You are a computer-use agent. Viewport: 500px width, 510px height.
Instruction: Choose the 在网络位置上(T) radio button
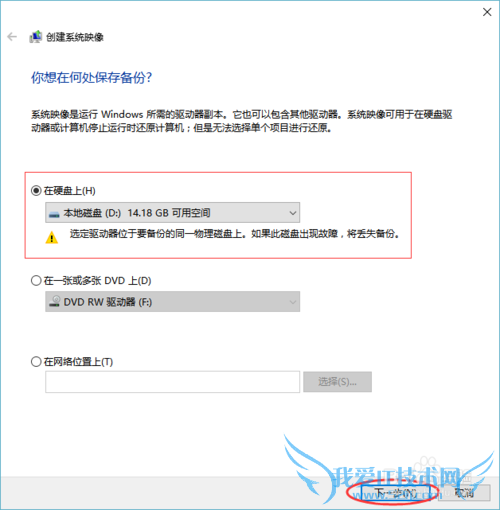click(36, 362)
